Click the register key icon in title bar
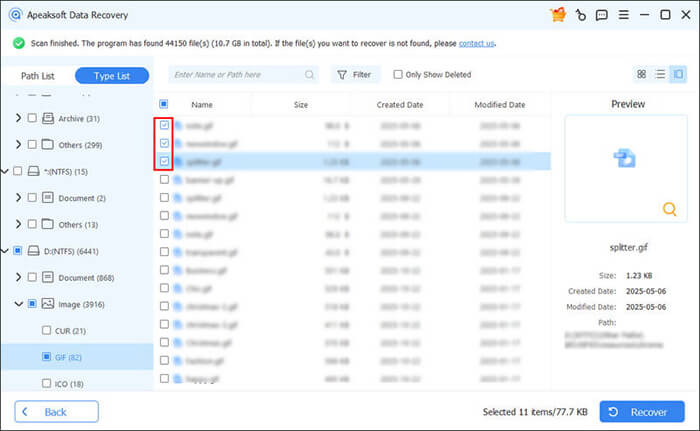This screenshot has height=431, width=700. 580,15
